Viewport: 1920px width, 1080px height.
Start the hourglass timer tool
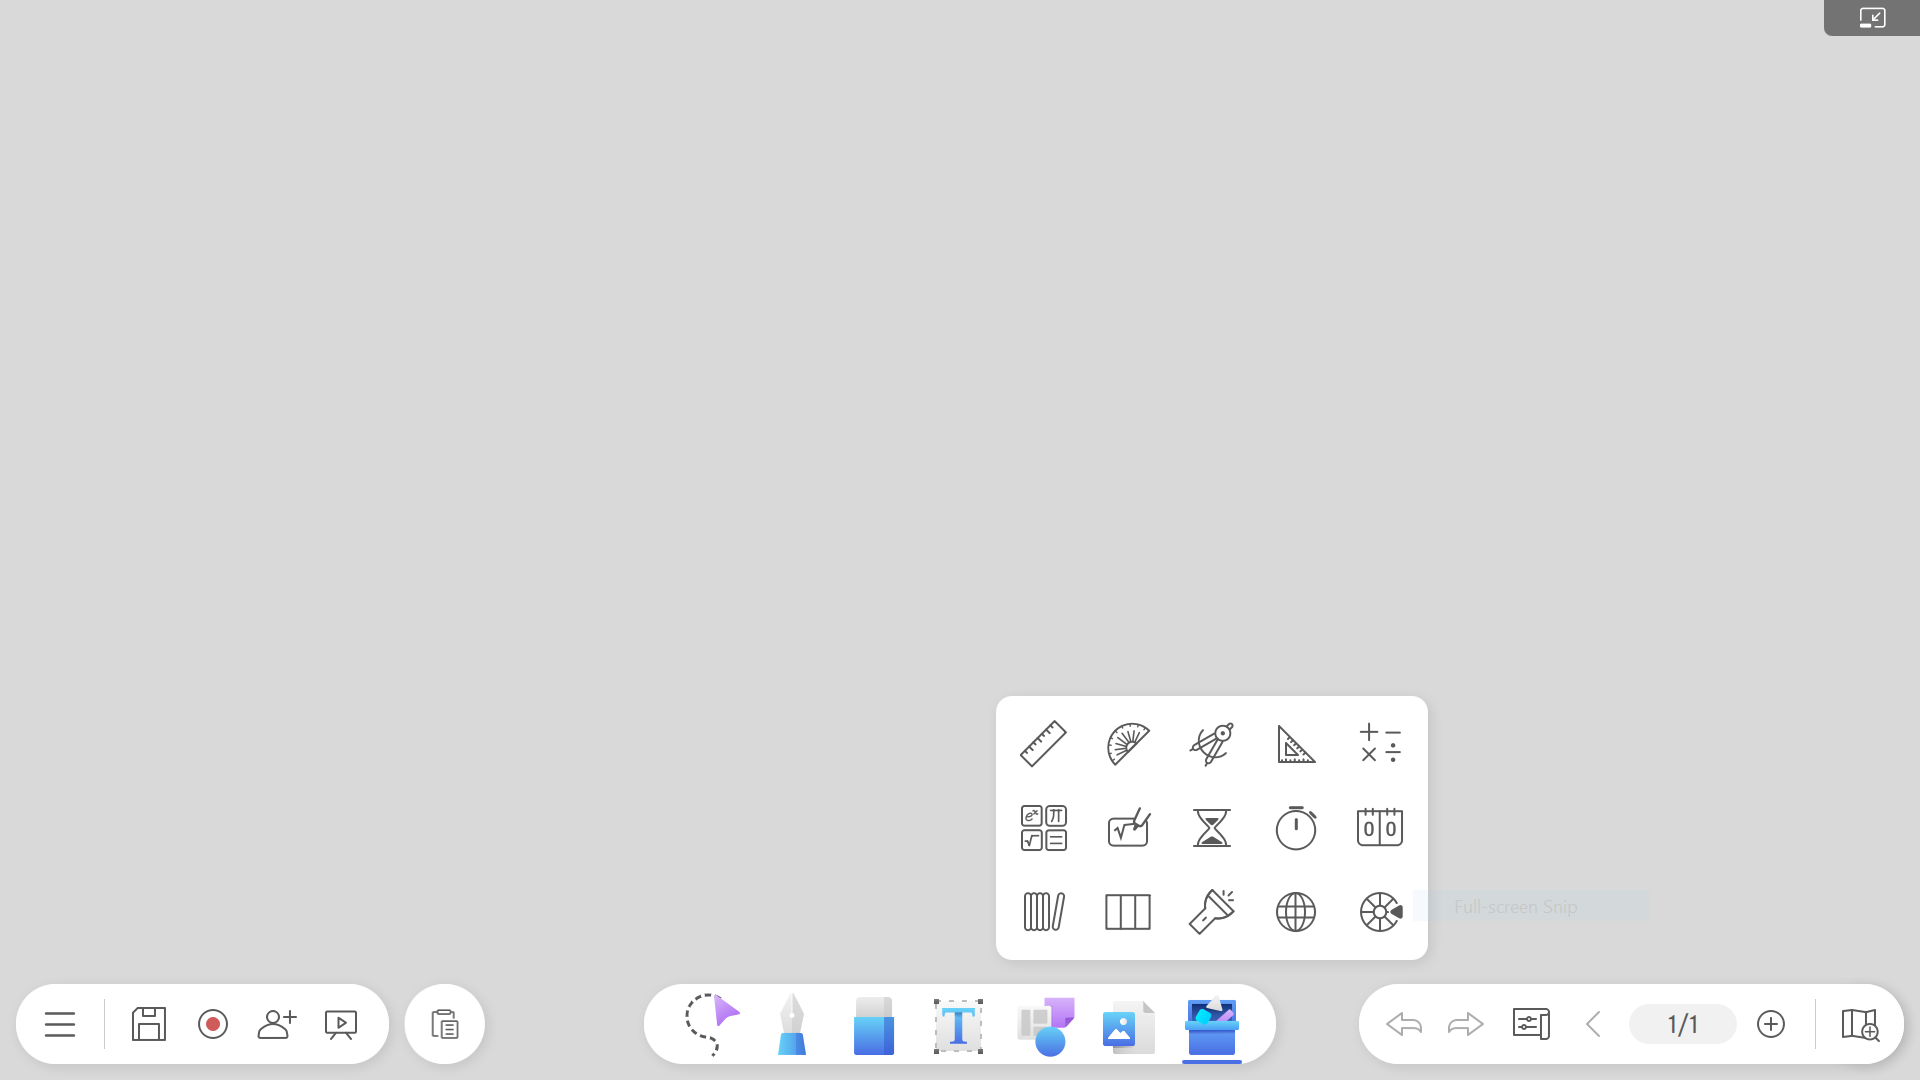click(x=1211, y=828)
